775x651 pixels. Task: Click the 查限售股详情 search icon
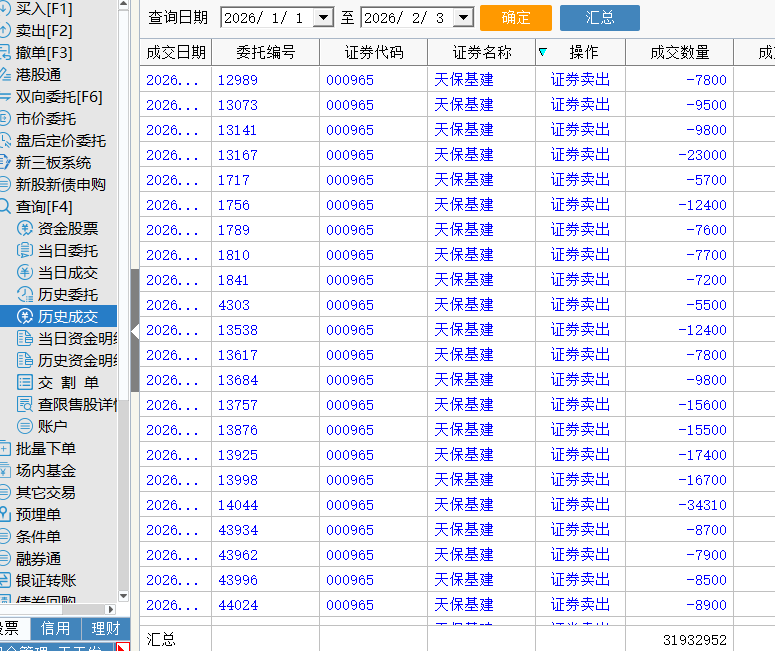pyautogui.click(x=25, y=404)
